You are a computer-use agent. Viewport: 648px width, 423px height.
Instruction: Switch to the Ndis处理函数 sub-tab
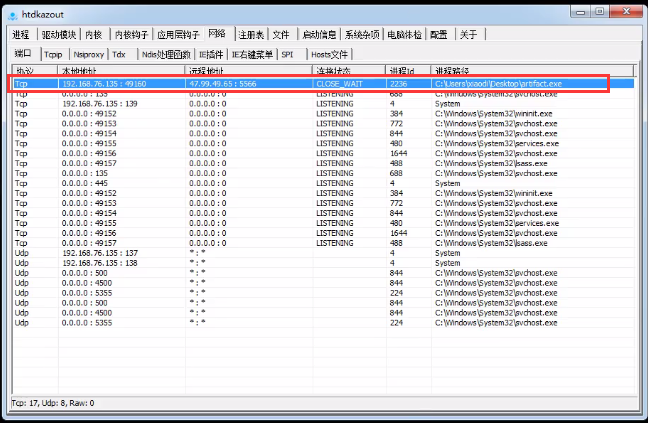pos(165,54)
